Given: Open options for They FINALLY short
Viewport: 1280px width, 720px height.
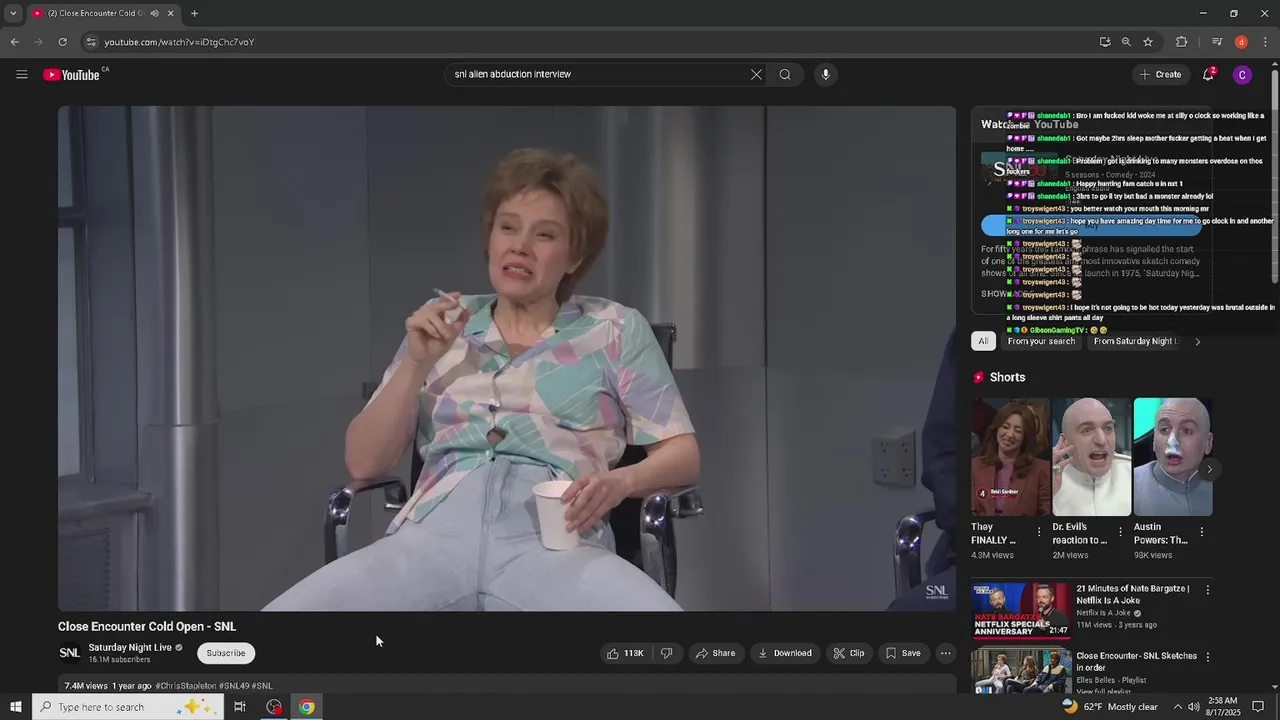Looking at the screenshot, I should [1039, 532].
